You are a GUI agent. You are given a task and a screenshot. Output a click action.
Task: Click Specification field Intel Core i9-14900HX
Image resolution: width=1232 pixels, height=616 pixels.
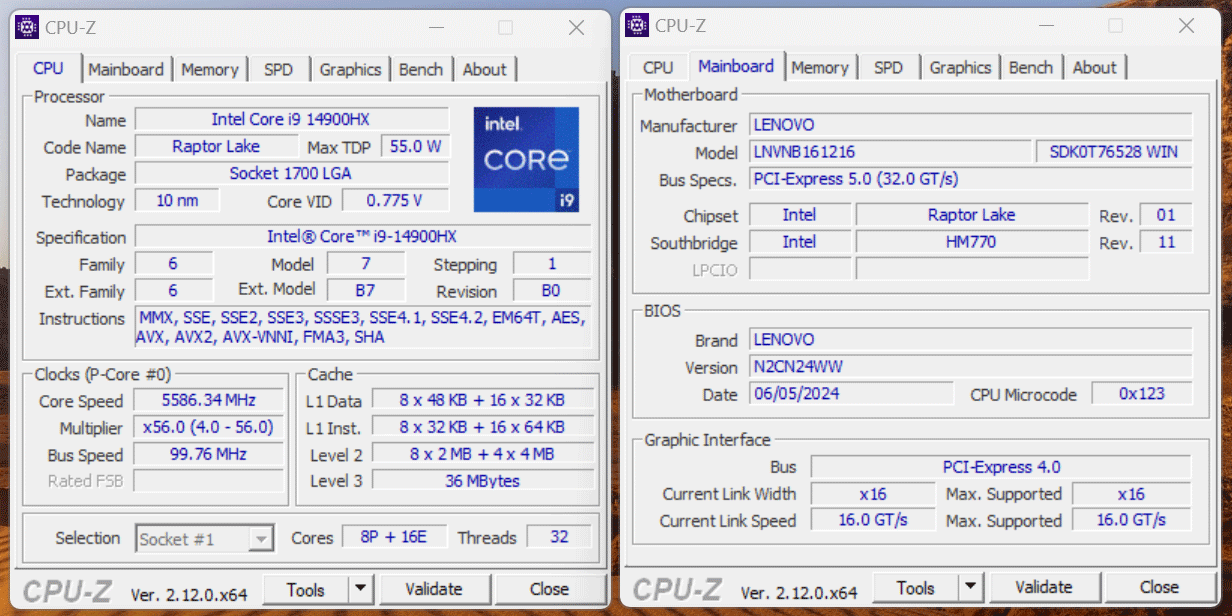click(362, 237)
